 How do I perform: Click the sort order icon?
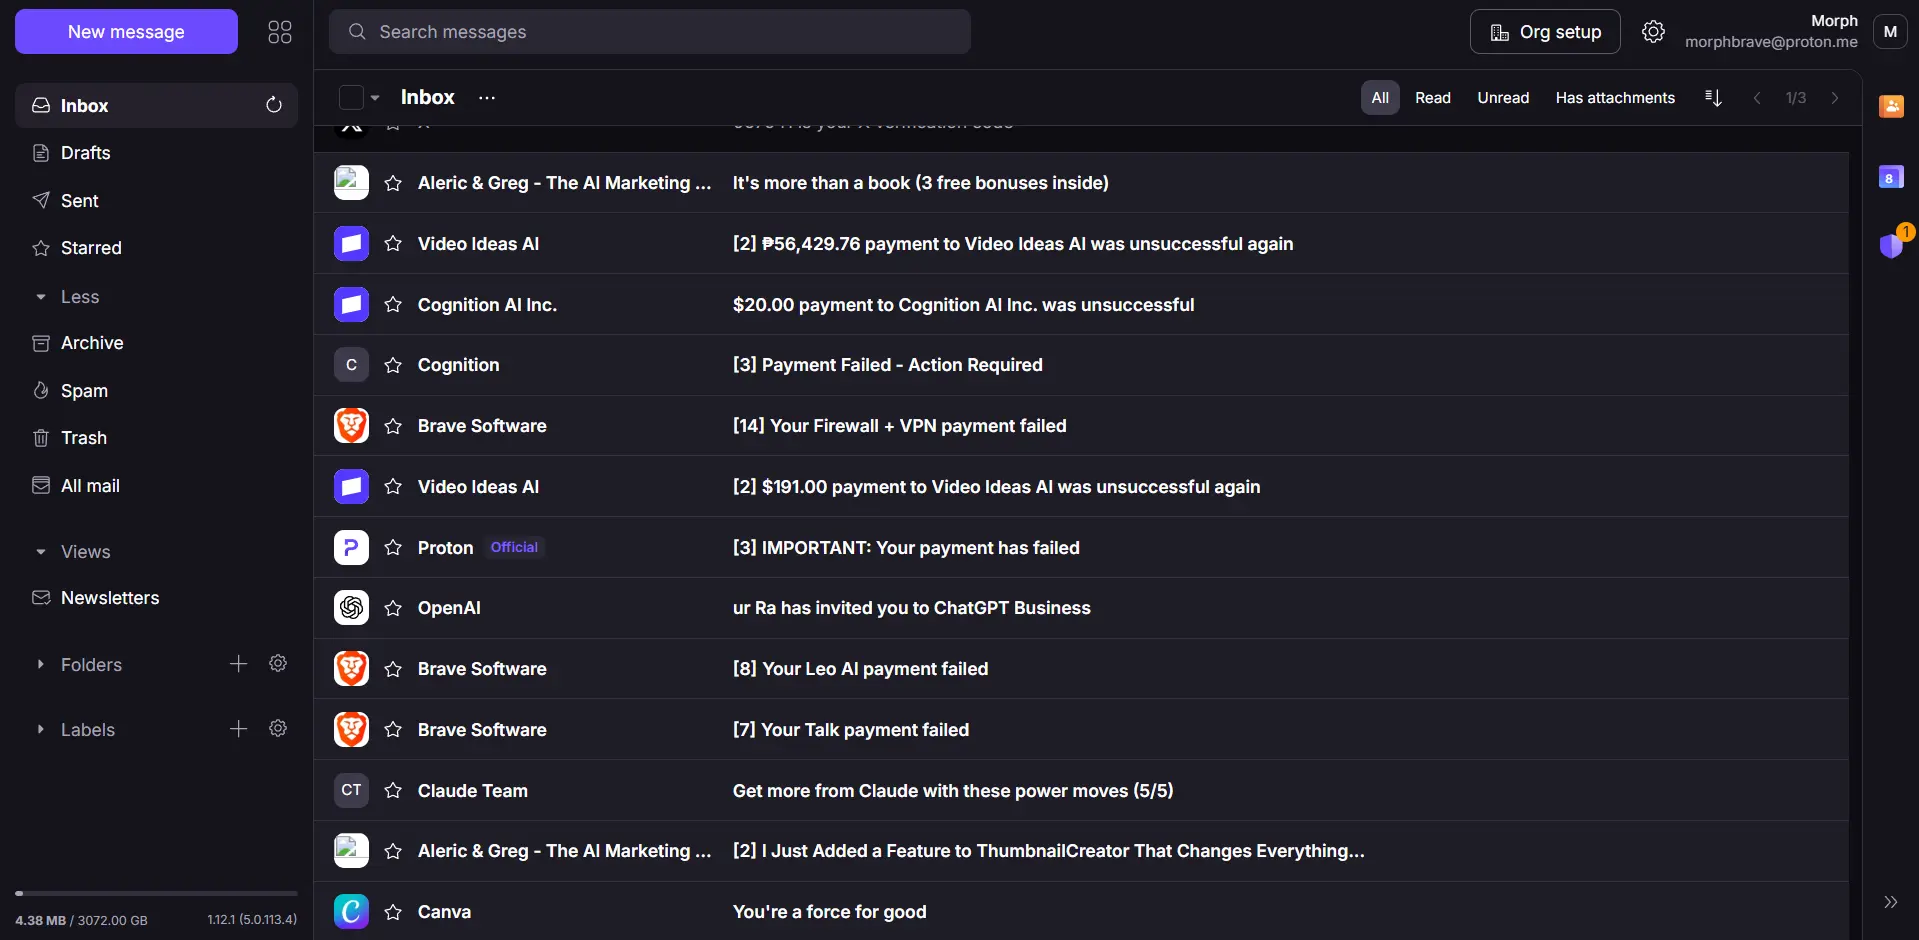tap(1713, 98)
